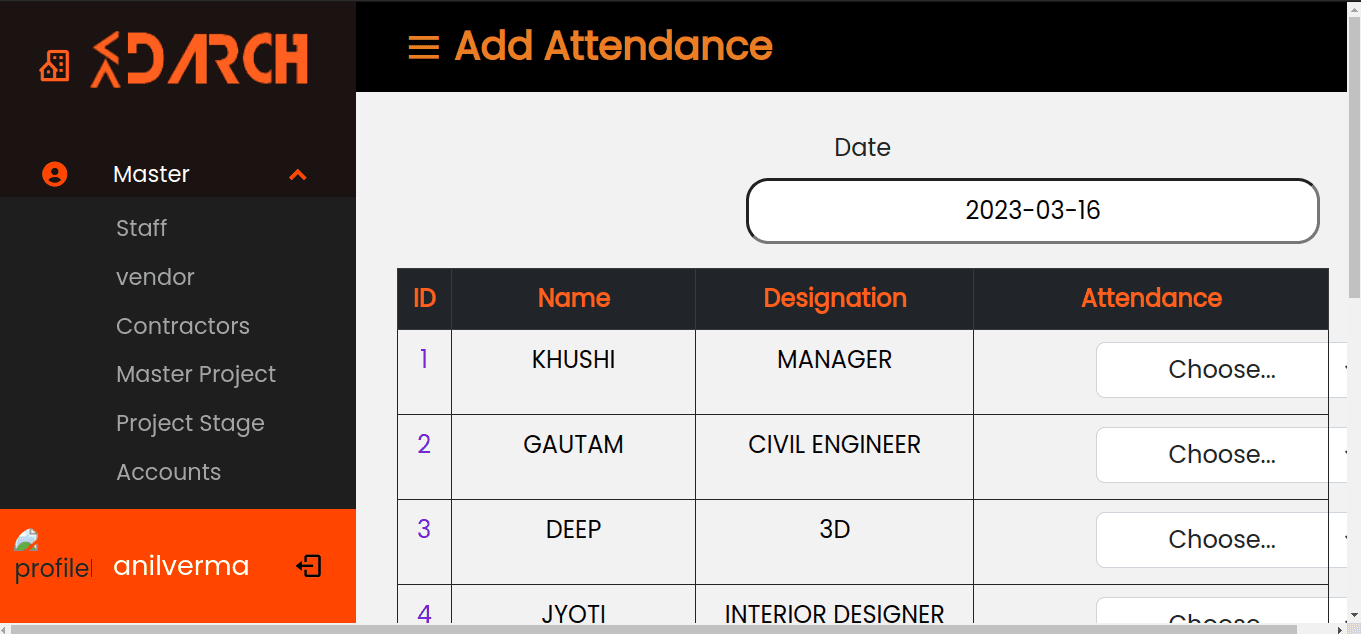
Task: Click the building icon beside the DARCH logo
Action: tap(54, 66)
